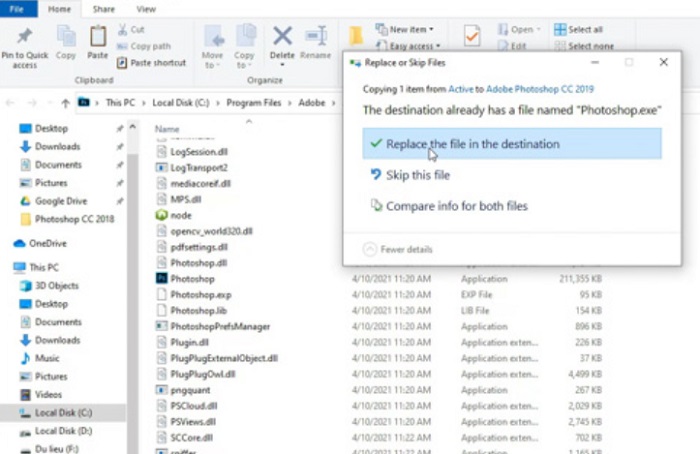The width and height of the screenshot is (700, 454).
Task: Click the Forward navigation arrow
Action: pyautogui.click(x=32, y=103)
